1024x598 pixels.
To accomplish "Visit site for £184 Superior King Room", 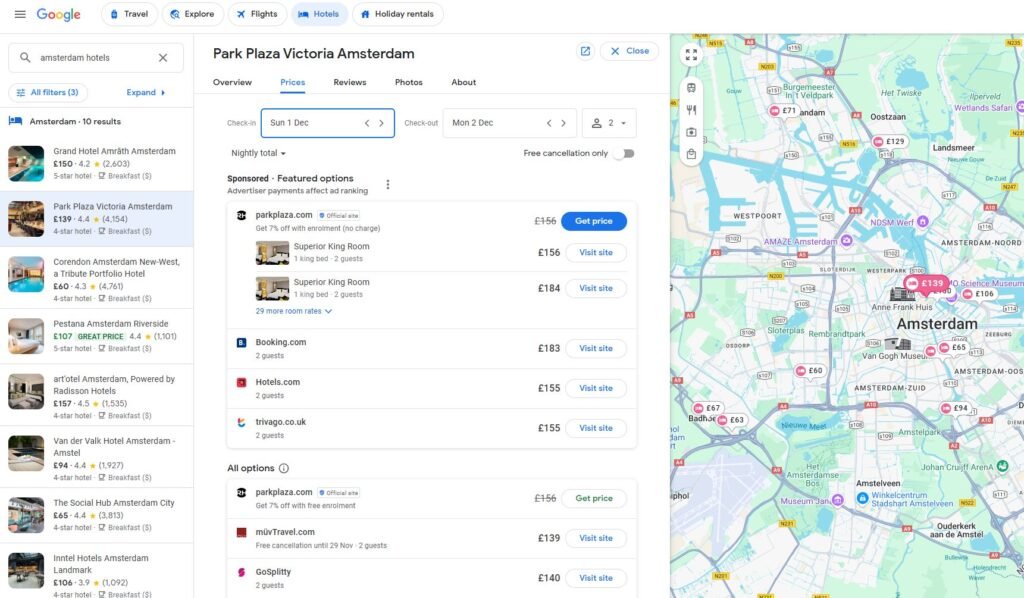I will (x=596, y=289).
